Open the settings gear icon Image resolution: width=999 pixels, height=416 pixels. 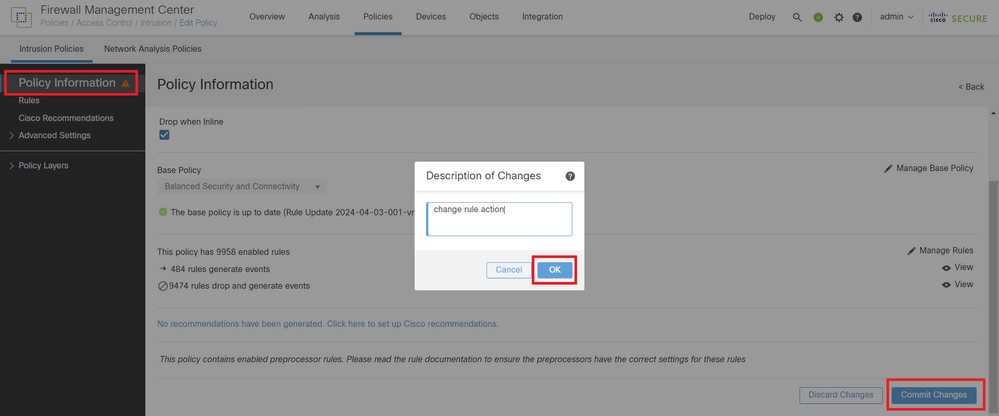click(x=838, y=17)
